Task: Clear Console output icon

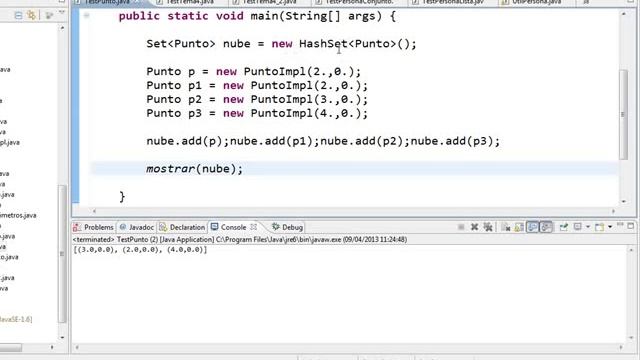Action: (x=506, y=227)
